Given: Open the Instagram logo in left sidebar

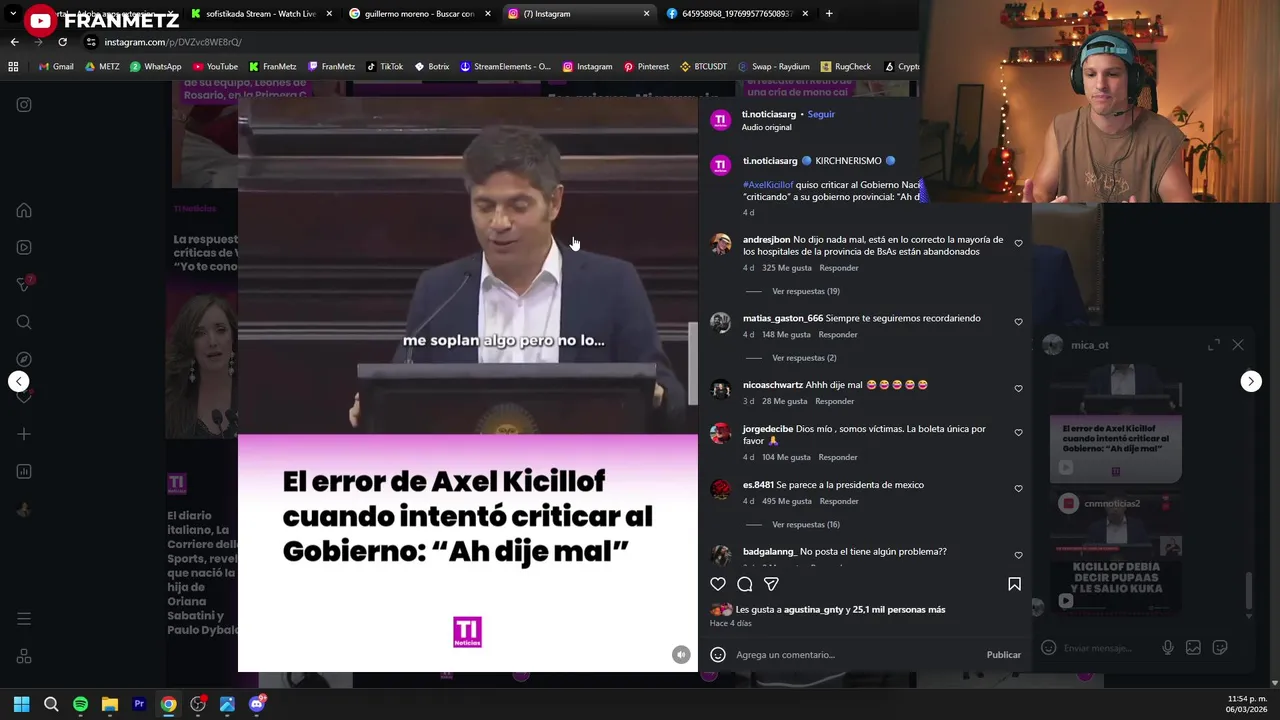Looking at the screenshot, I should 24,105.
